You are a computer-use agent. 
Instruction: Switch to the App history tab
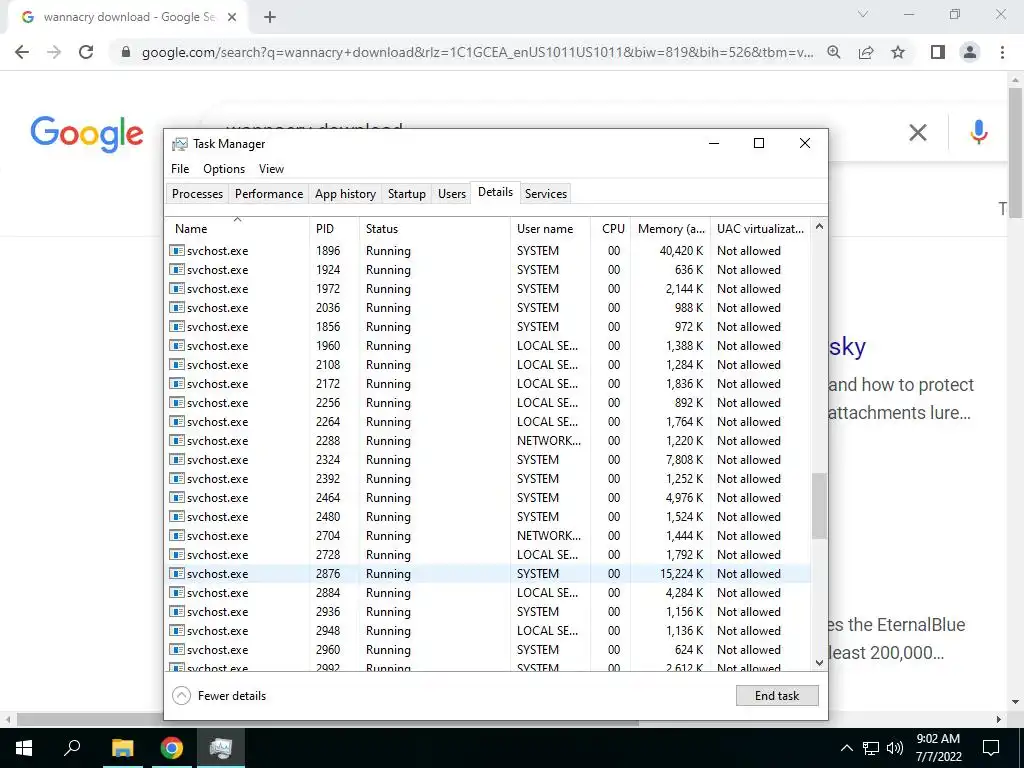tap(345, 193)
